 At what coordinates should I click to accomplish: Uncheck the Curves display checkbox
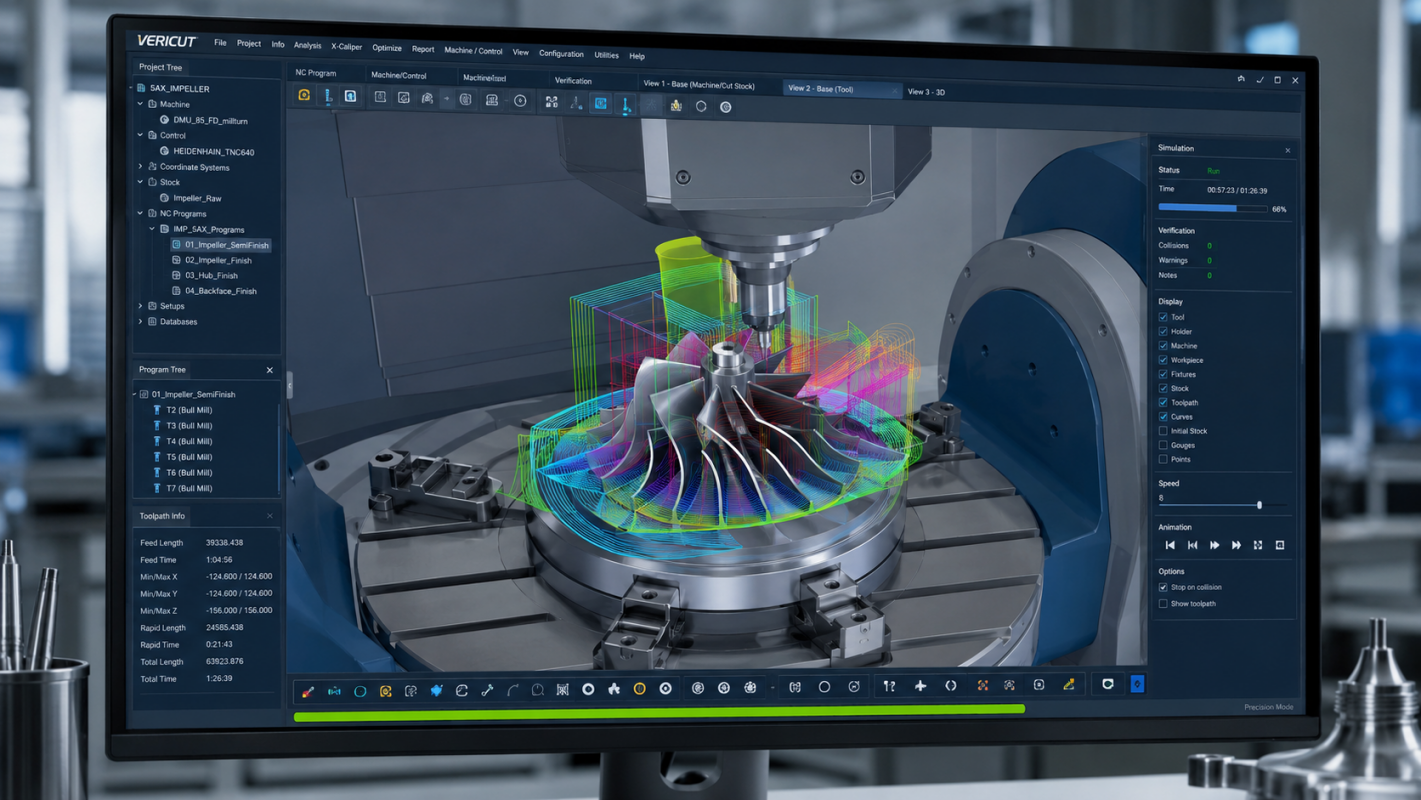pyautogui.click(x=1163, y=416)
